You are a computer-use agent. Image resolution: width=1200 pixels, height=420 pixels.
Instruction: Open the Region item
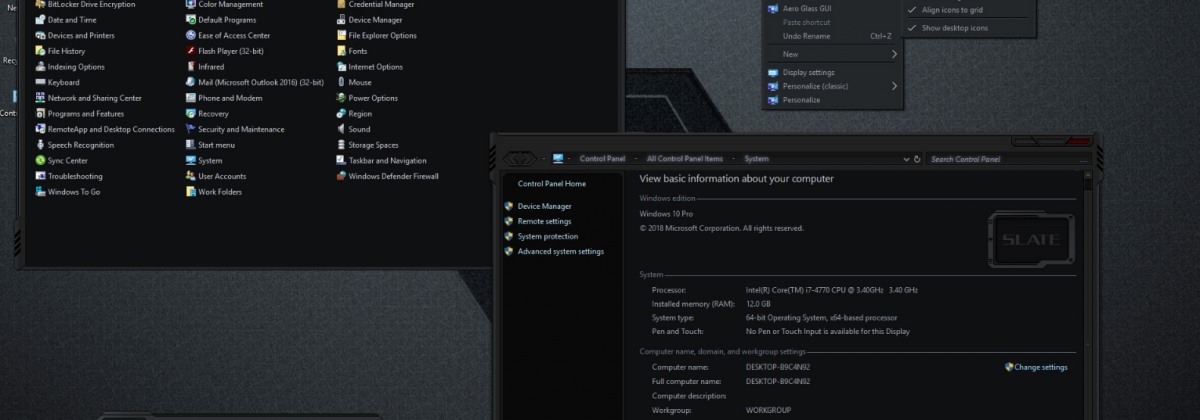pyautogui.click(x=353, y=114)
